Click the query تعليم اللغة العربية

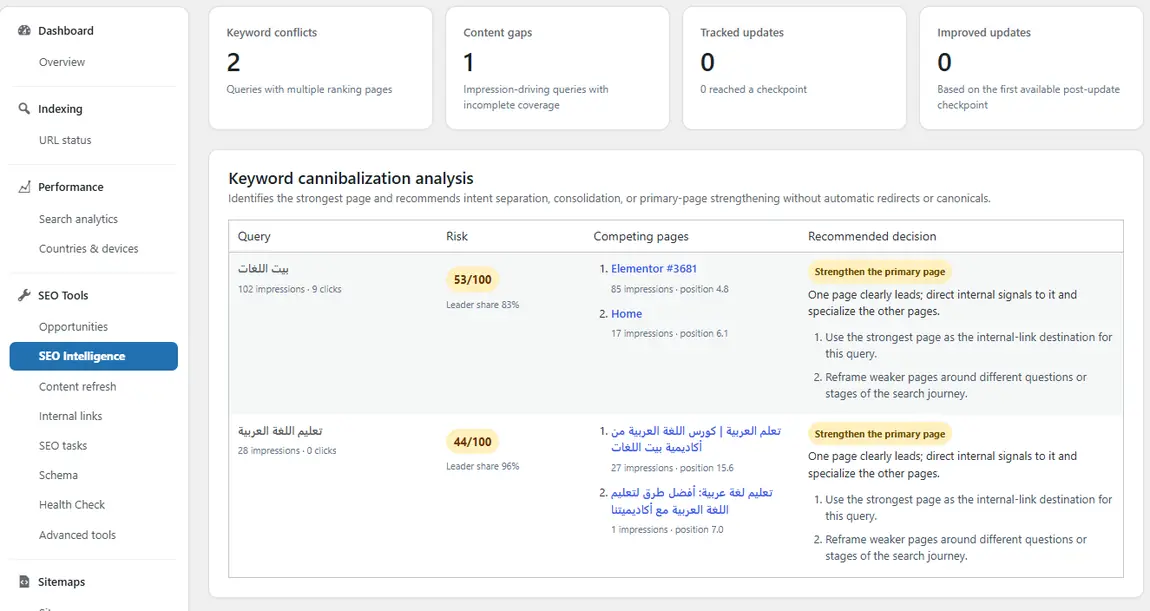tap(280, 431)
